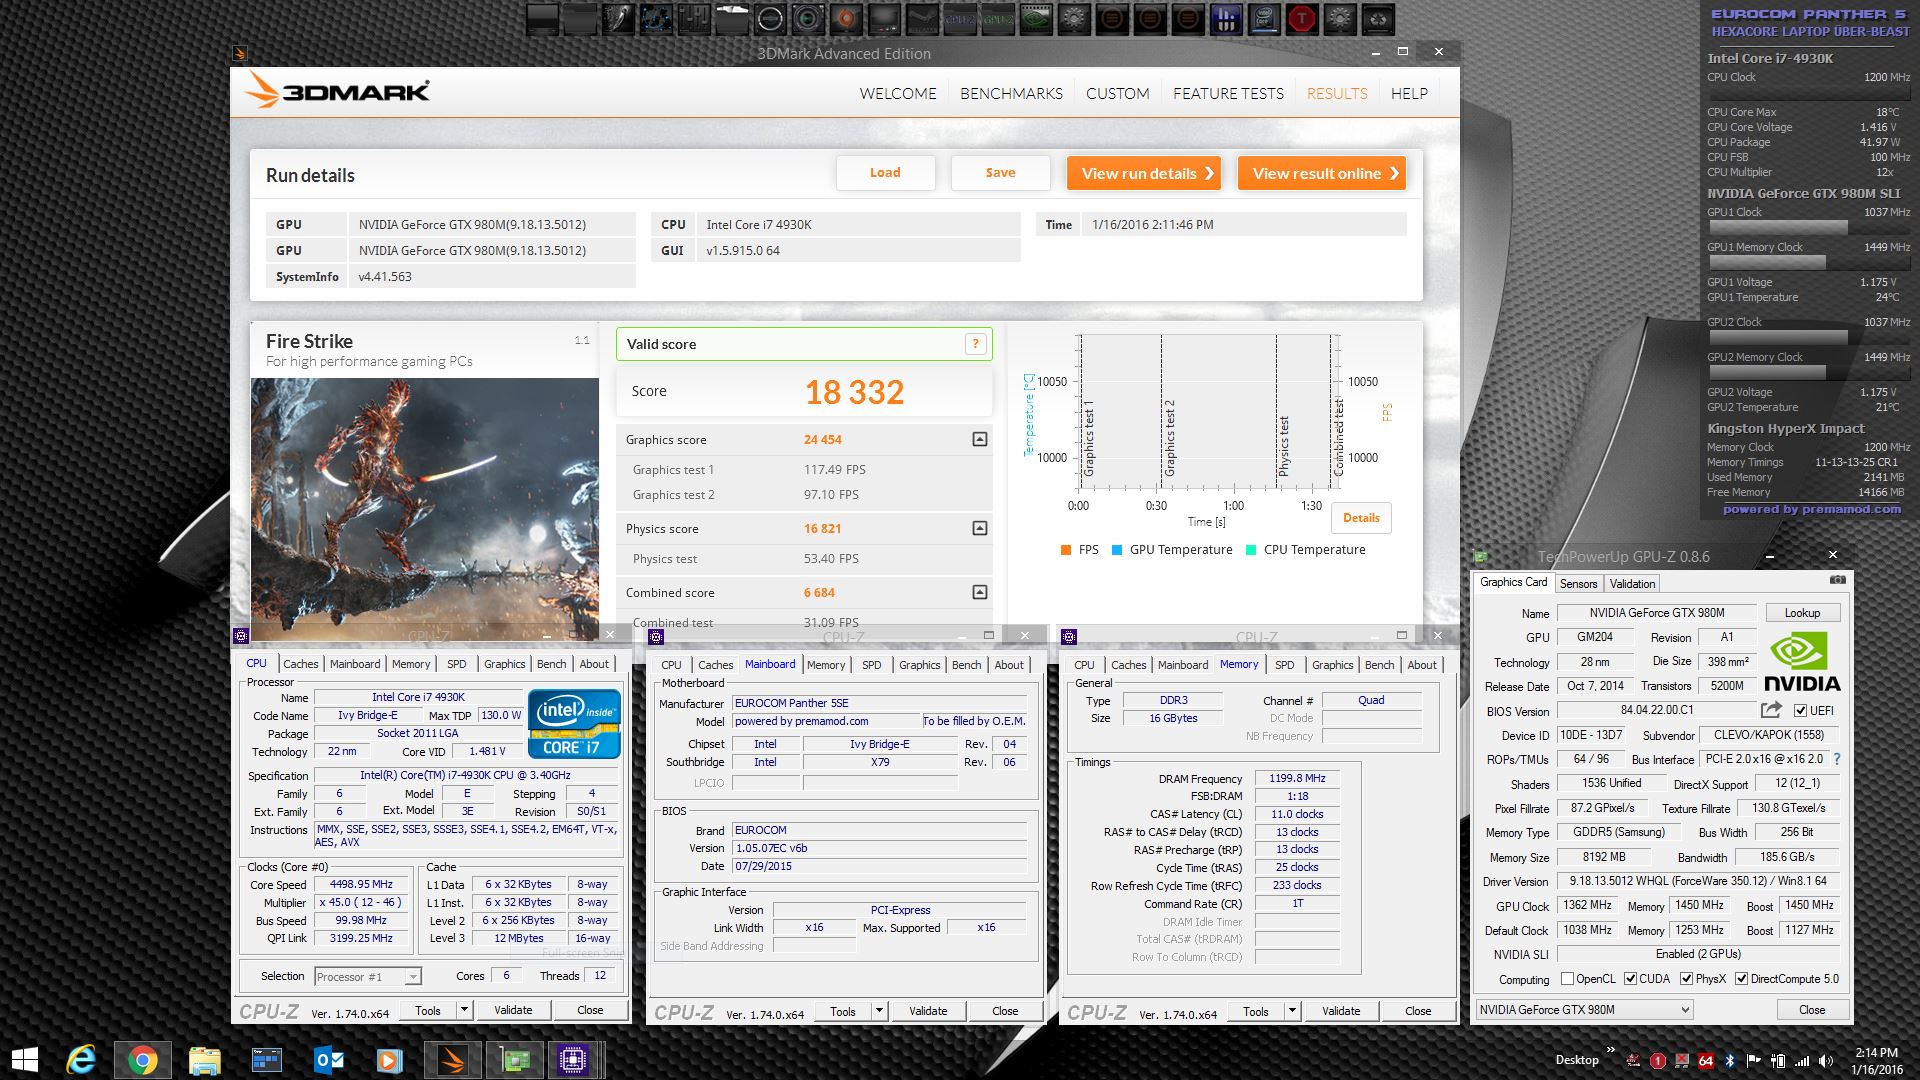The width and height of the screenshot is (1920, 1080).
Task: Click the blue GPU Temperature legend swatch
Action: pyautogui.click(x=1117, y=550)
